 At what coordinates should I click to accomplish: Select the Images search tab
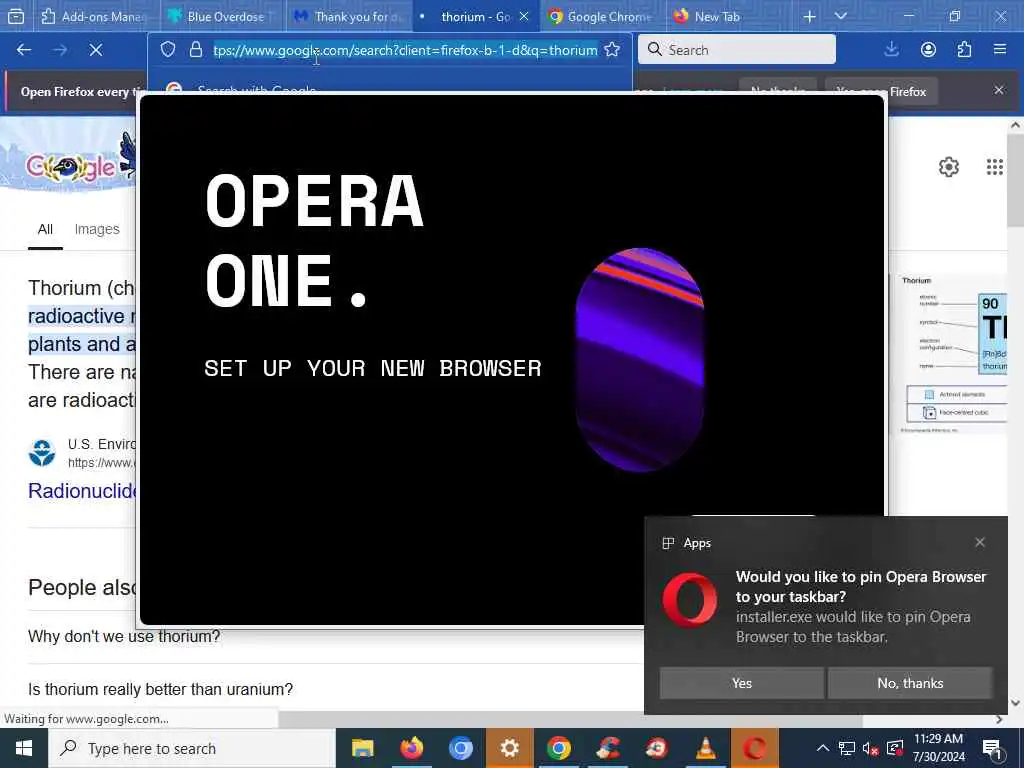[97, 229]
